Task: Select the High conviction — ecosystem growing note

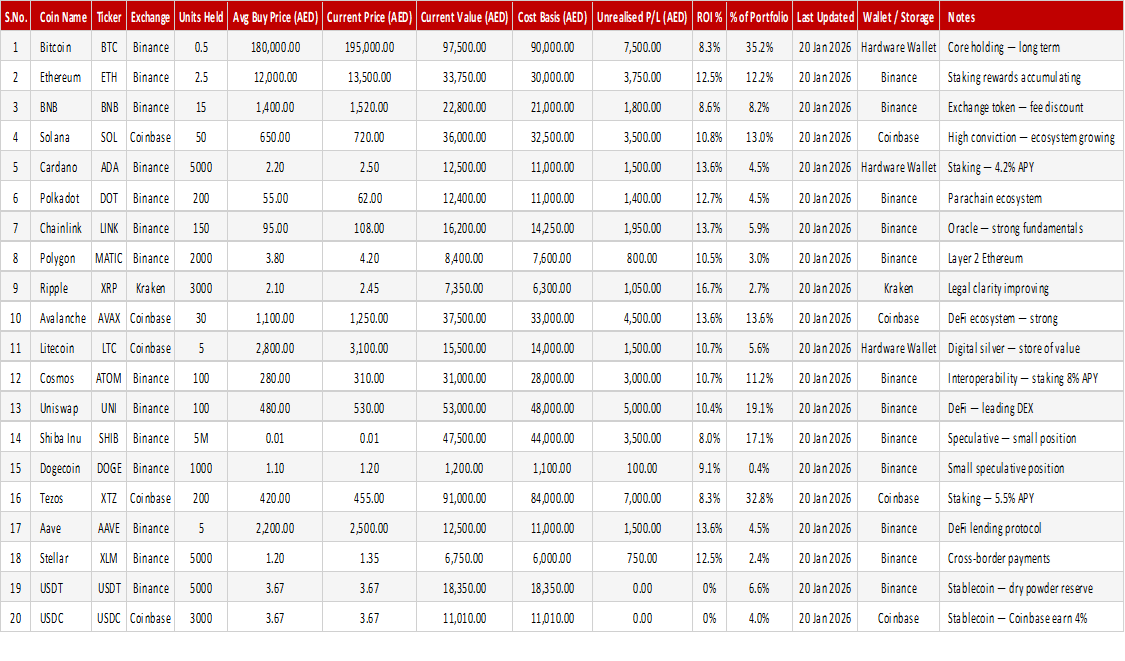Action: [x=1031, y=137]
